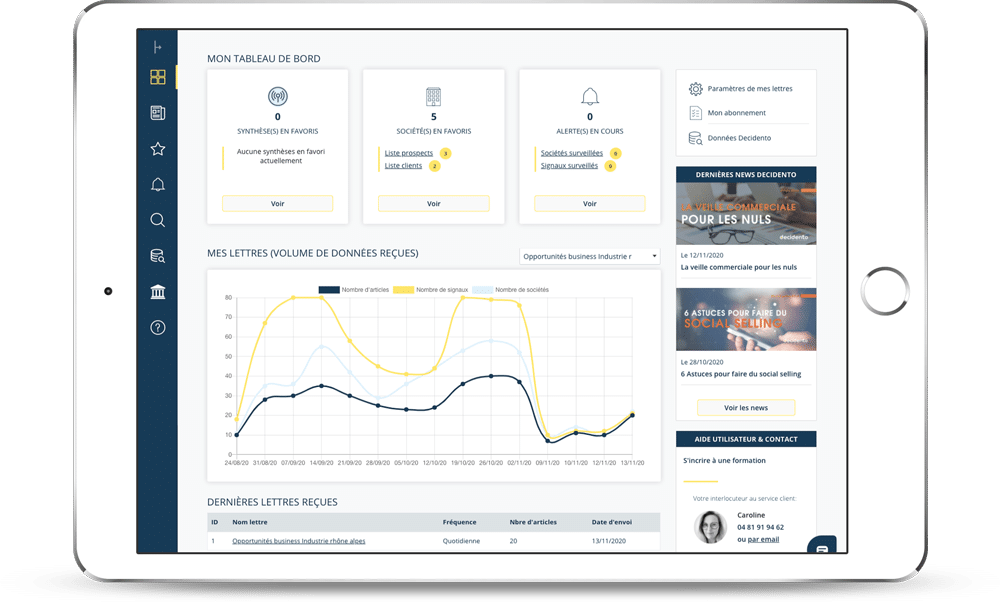This screenshot has width=1000, height=603.
Task: Open the Opportunités business Industrie dropdown
Action: click(x=590, y=257)
